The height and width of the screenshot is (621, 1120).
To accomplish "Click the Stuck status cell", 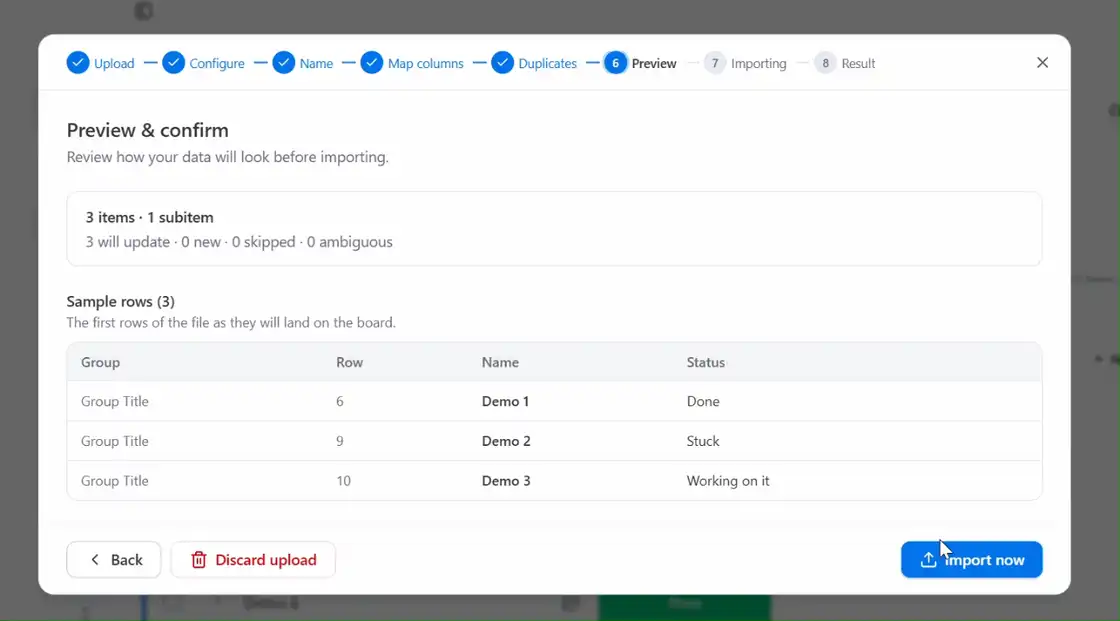I will pos(703,441).
